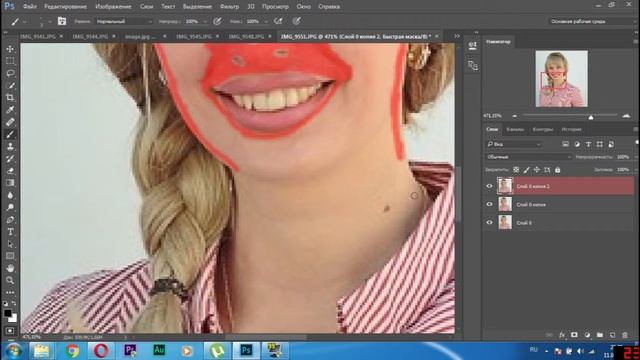Enable airbrush mode in options bar
The width and height of the screenshot is (640, 360).
click(x=278, y=21)
